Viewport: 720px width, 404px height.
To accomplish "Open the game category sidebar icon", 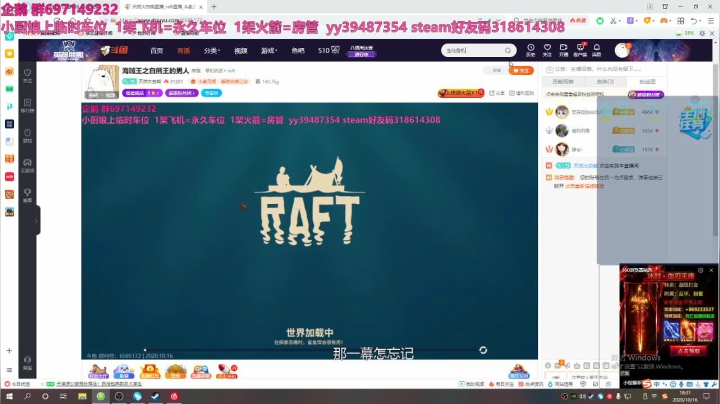I will [28, 136].
